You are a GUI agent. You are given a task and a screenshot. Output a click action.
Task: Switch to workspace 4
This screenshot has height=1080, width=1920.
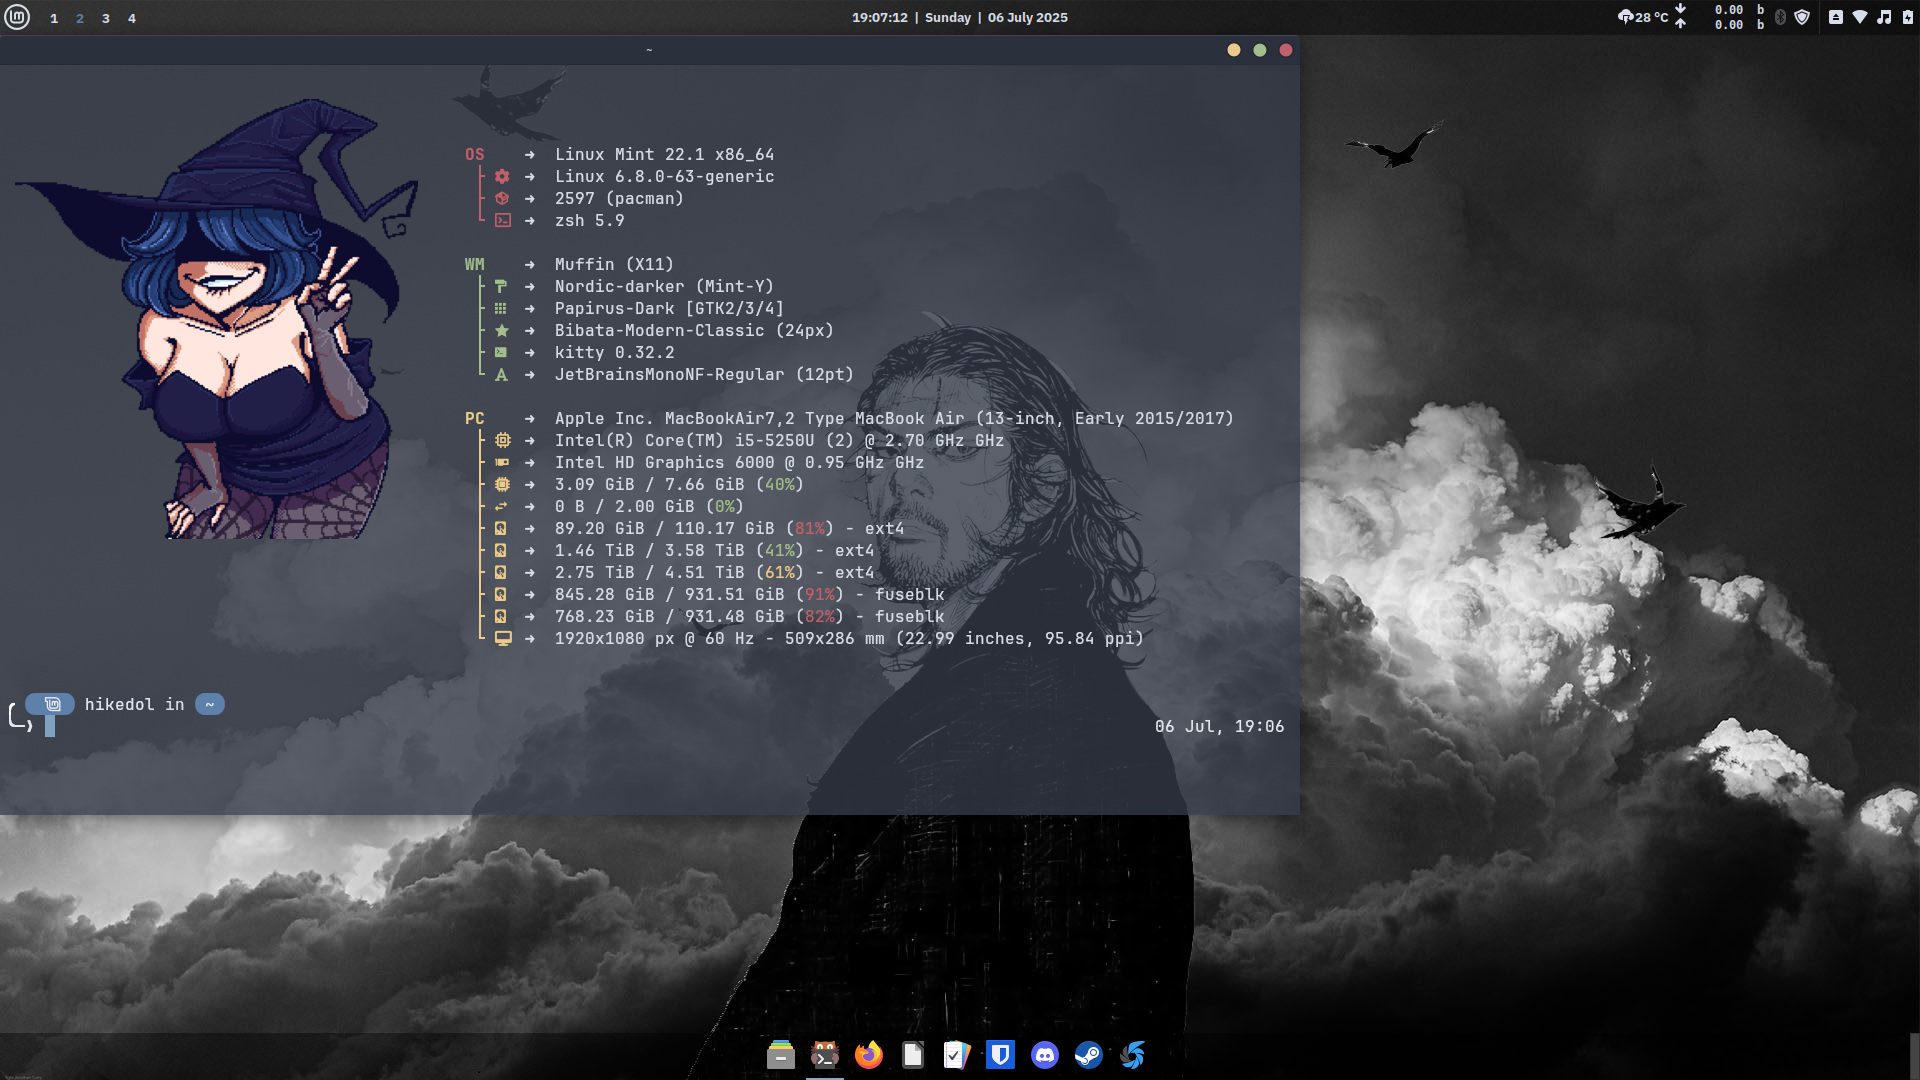pos(132,18)
